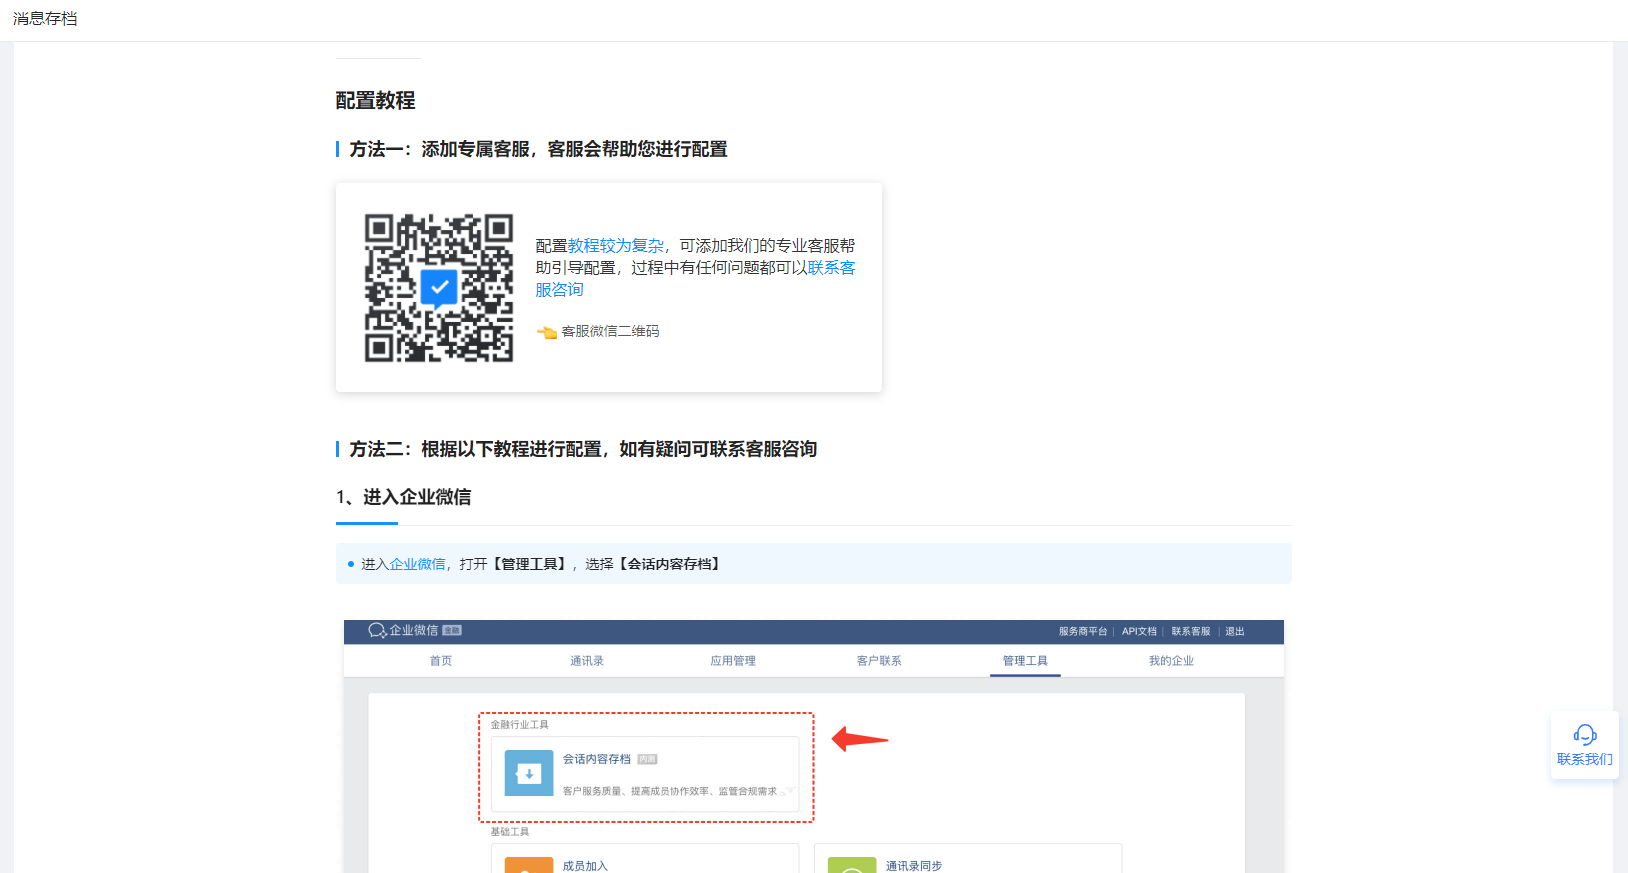Click the 基础工具 section label
The width and height of the screenshot is (1628, 873).
click(x=509, y=831)
